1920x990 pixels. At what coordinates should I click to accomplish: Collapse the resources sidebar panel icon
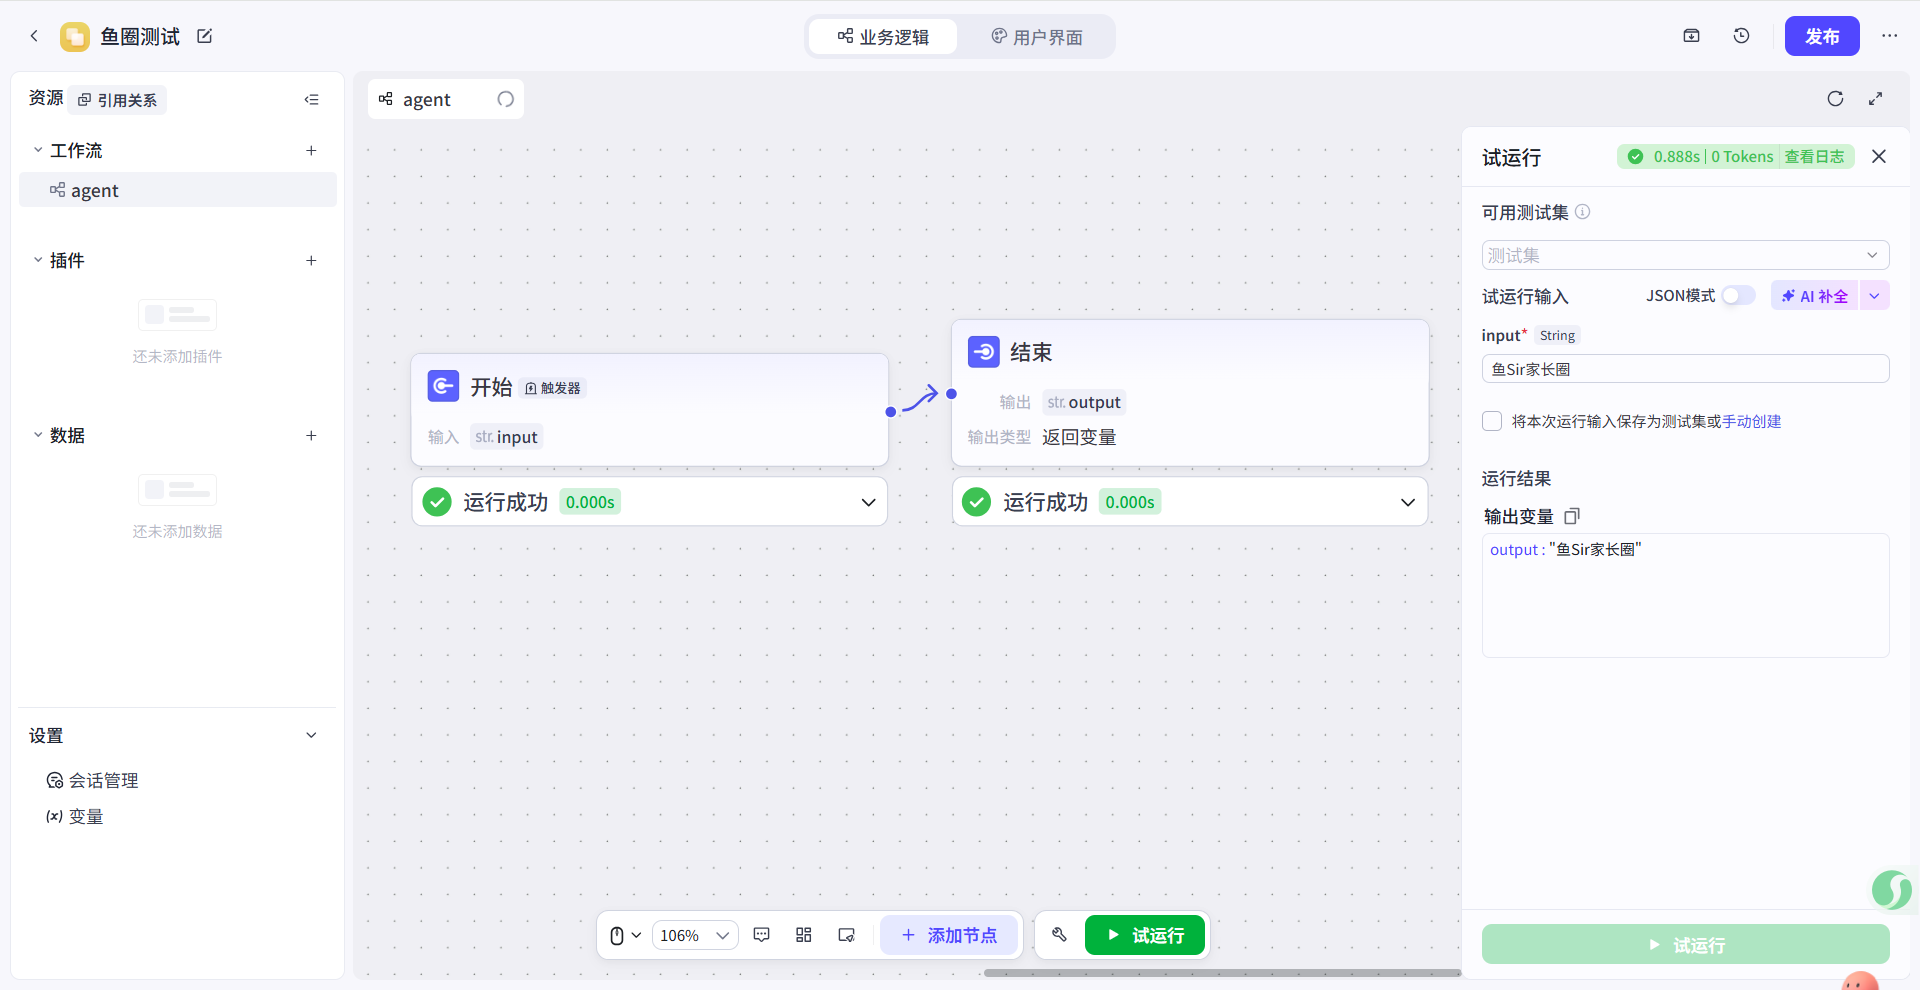tap(312, 100)
